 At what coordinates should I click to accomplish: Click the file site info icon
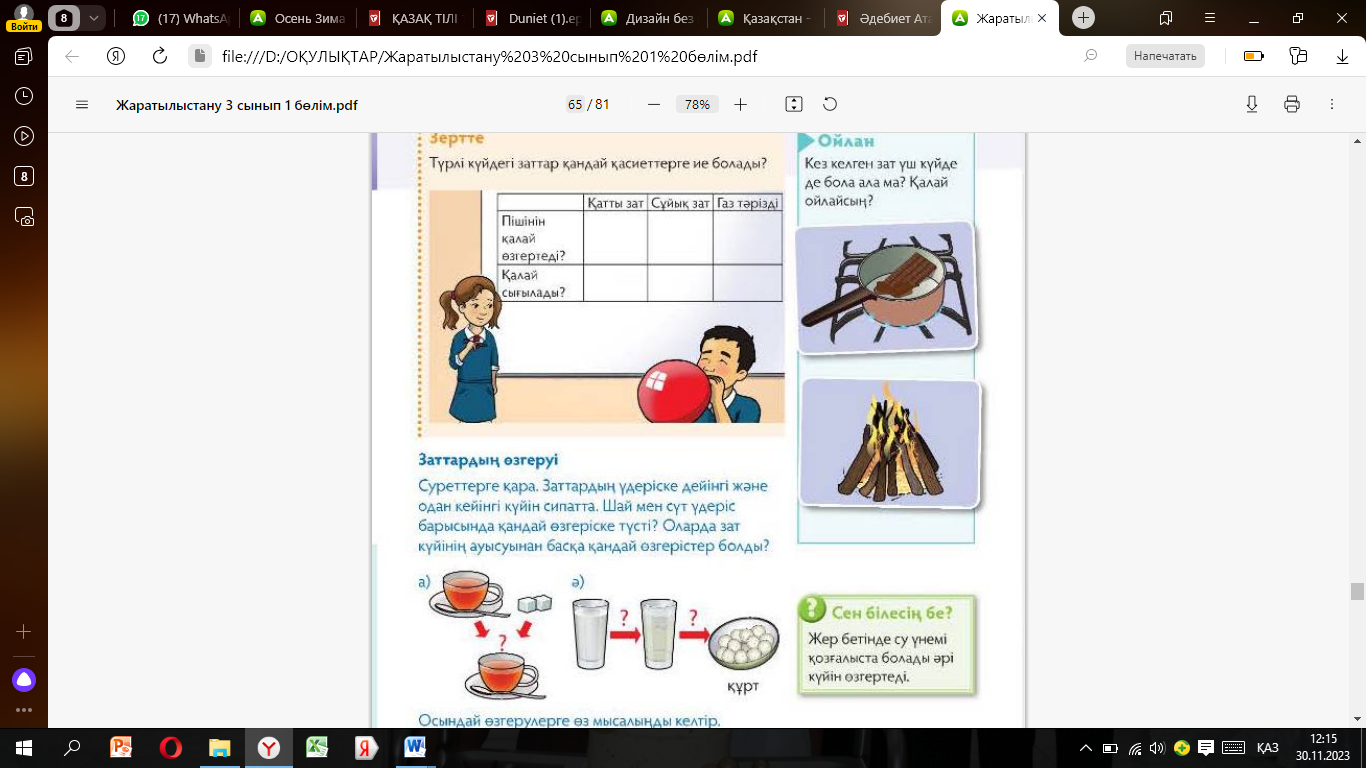[199, 56]
